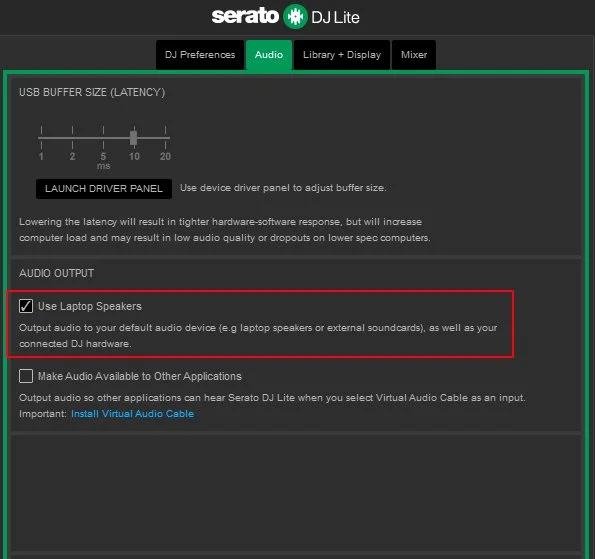Select the Audio tab
This screenshot has height=559, width=595.
click(x=269, y=55)
